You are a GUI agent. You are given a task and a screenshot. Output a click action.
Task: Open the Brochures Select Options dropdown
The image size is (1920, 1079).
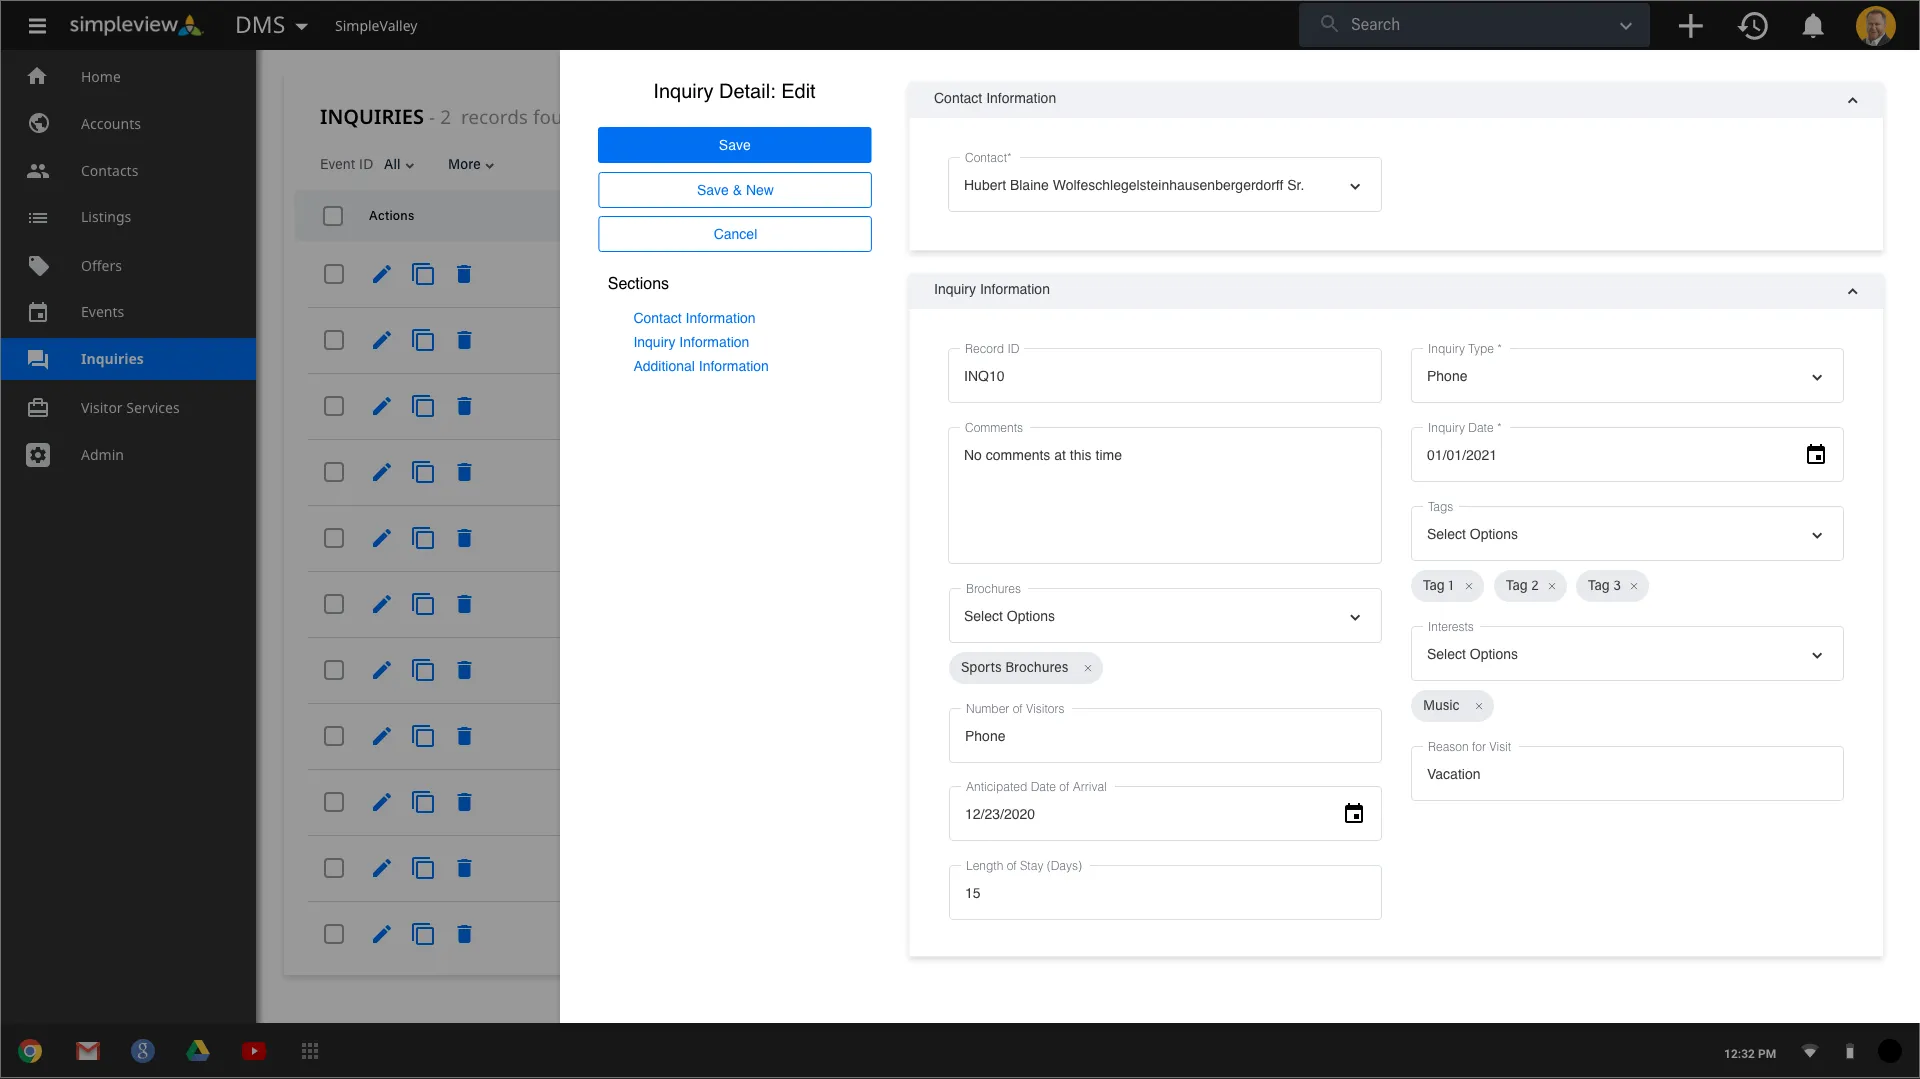[x=1164, y=616]
